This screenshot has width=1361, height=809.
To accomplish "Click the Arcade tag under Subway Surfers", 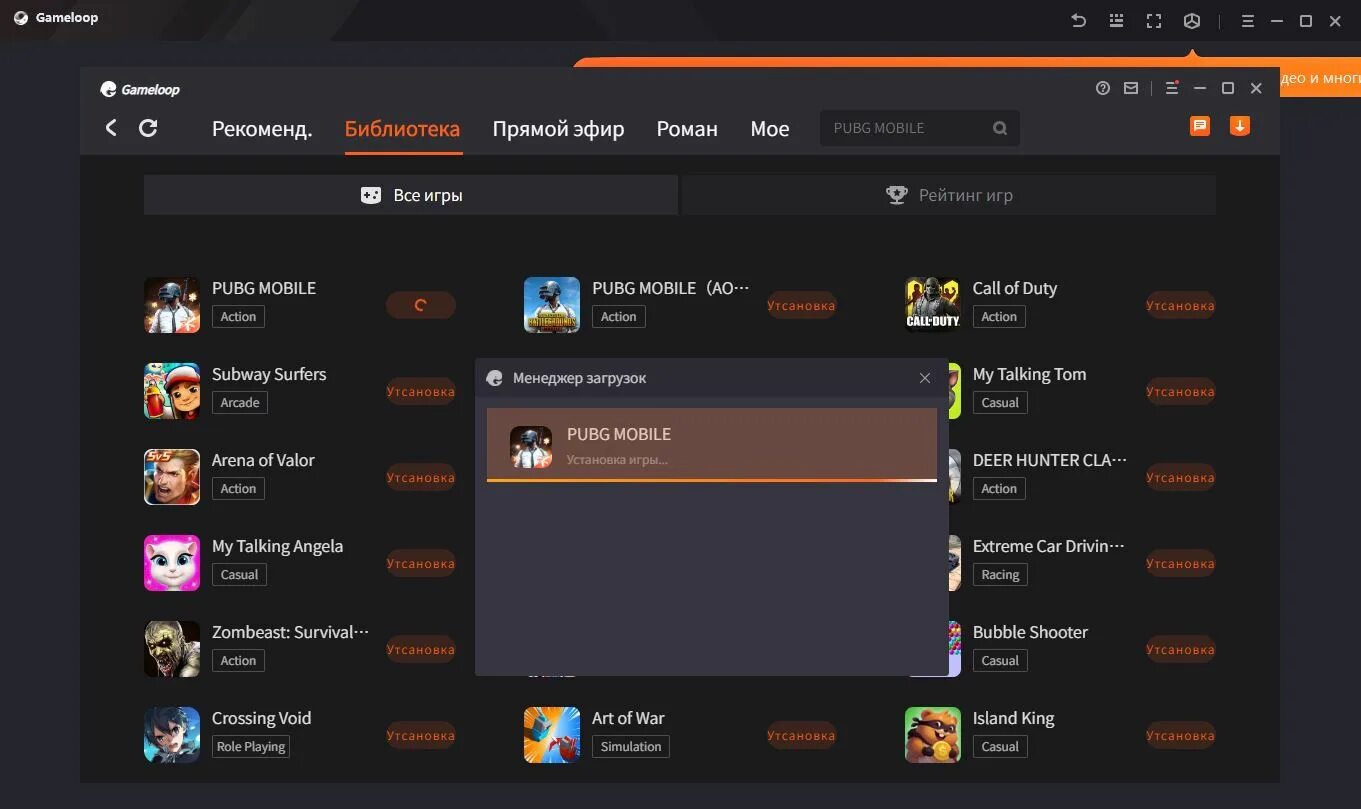I will point(240,403).
